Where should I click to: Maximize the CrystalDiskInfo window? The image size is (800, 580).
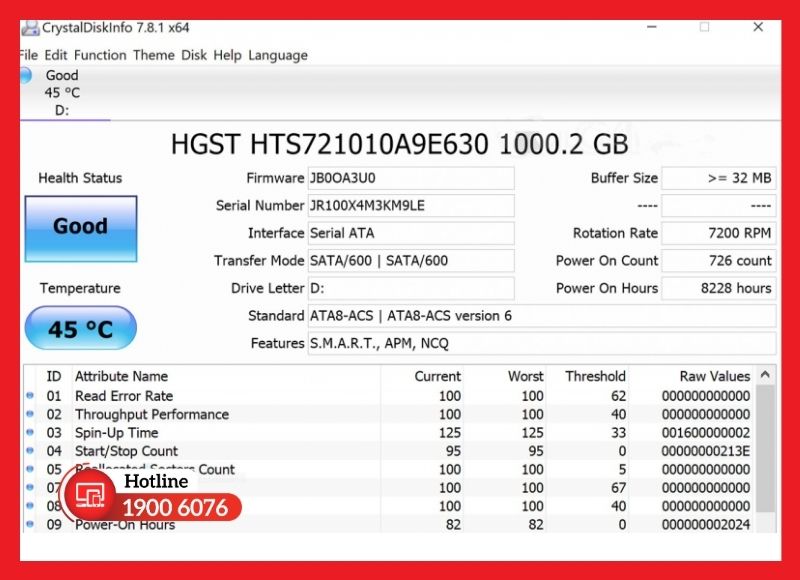pos(705,27)
